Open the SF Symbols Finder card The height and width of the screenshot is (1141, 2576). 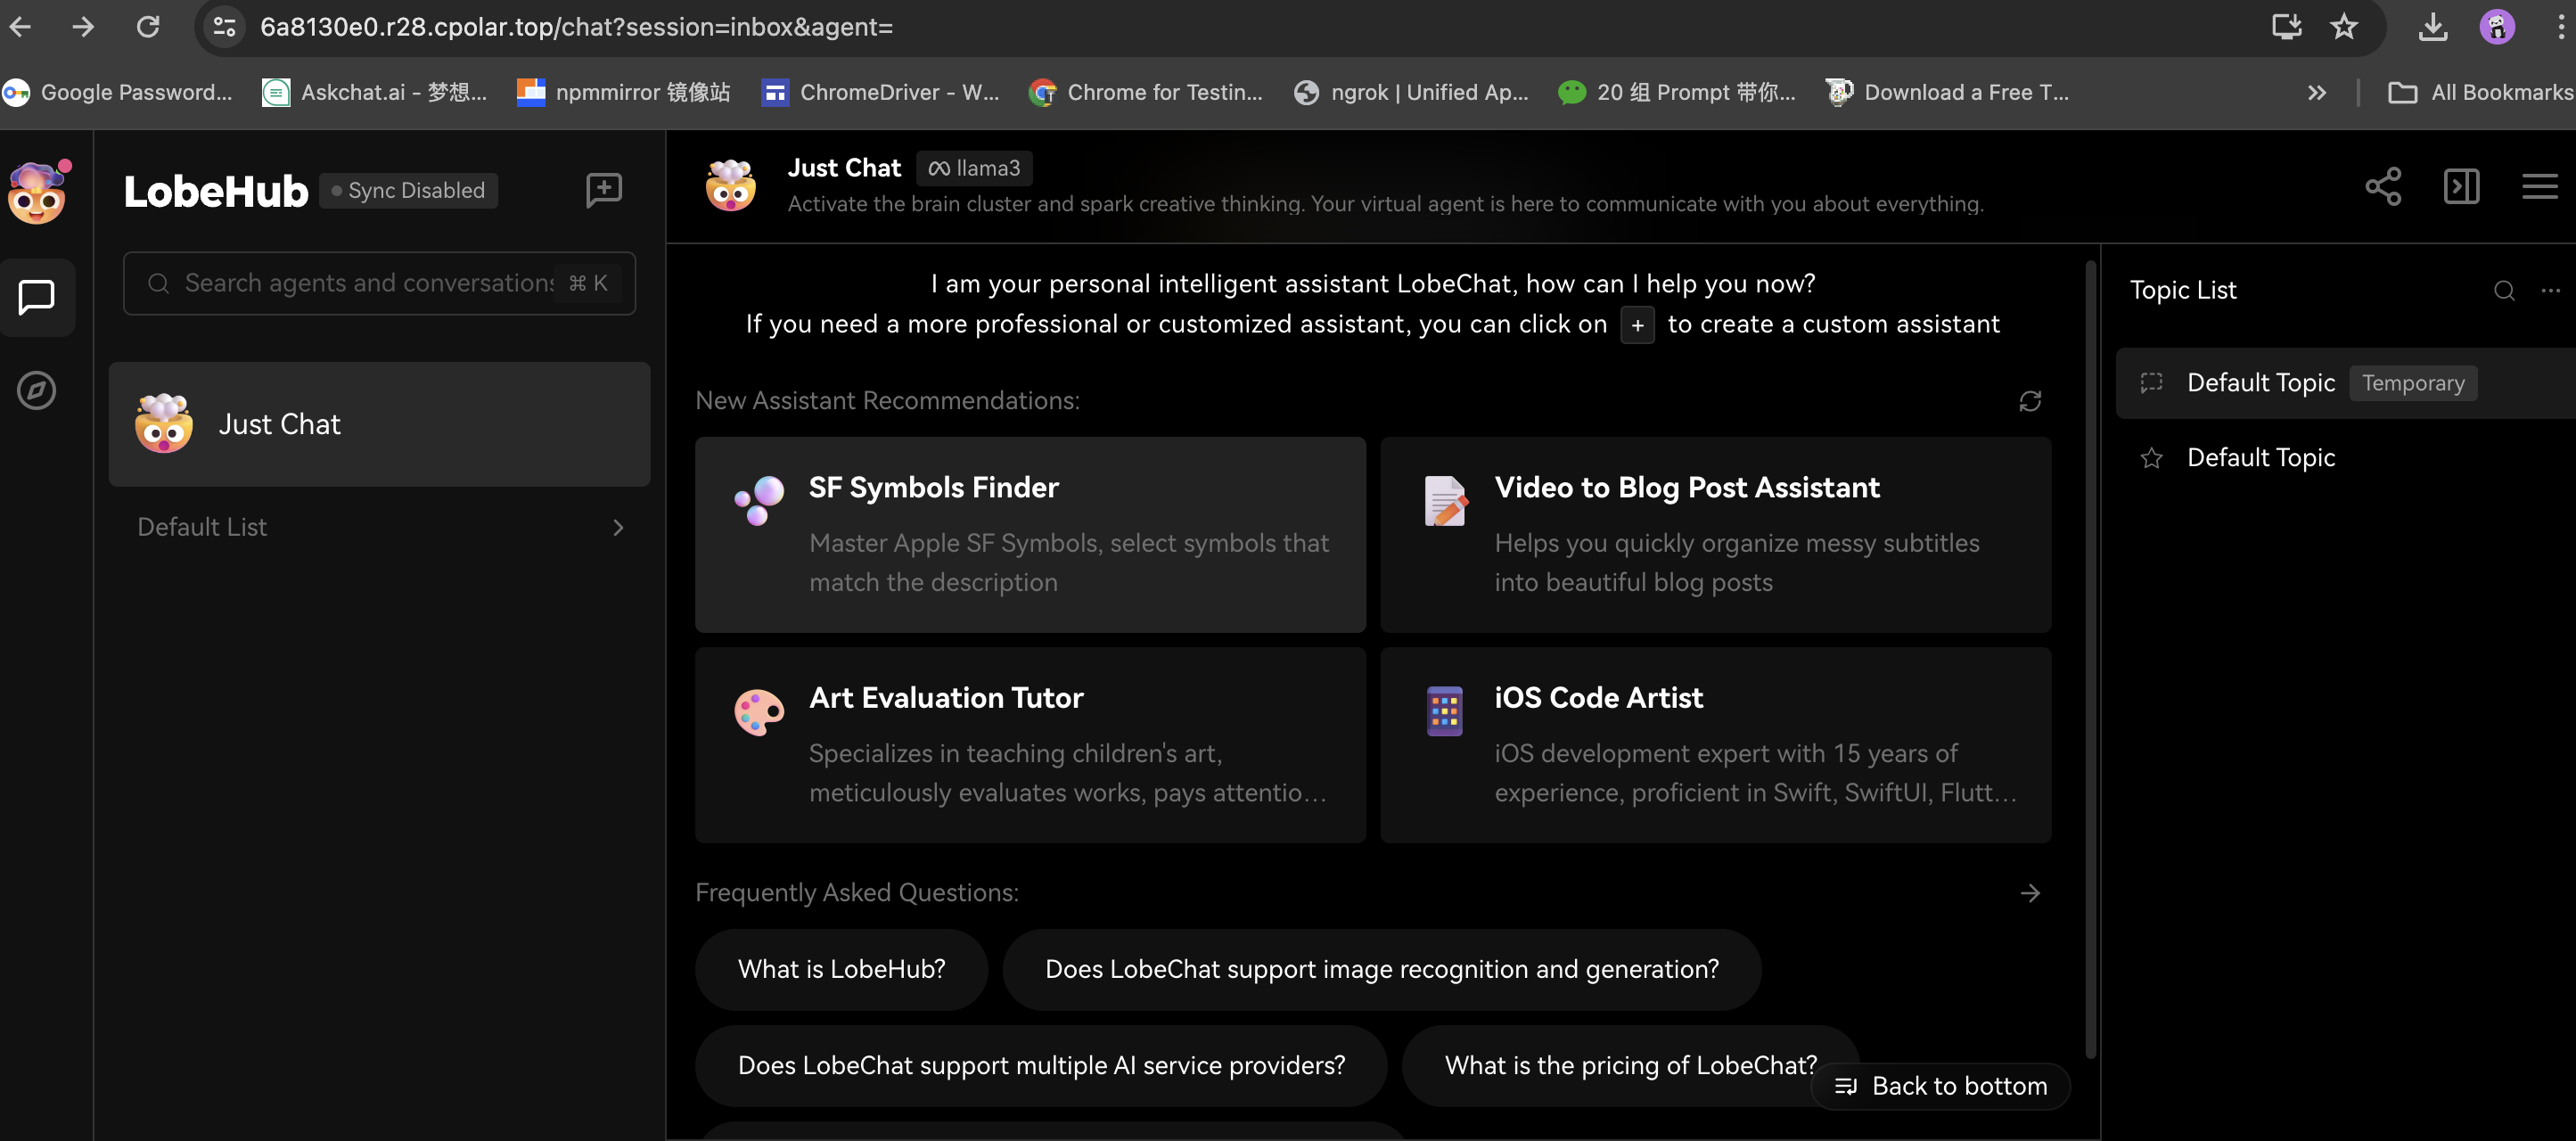[1030, 534]
